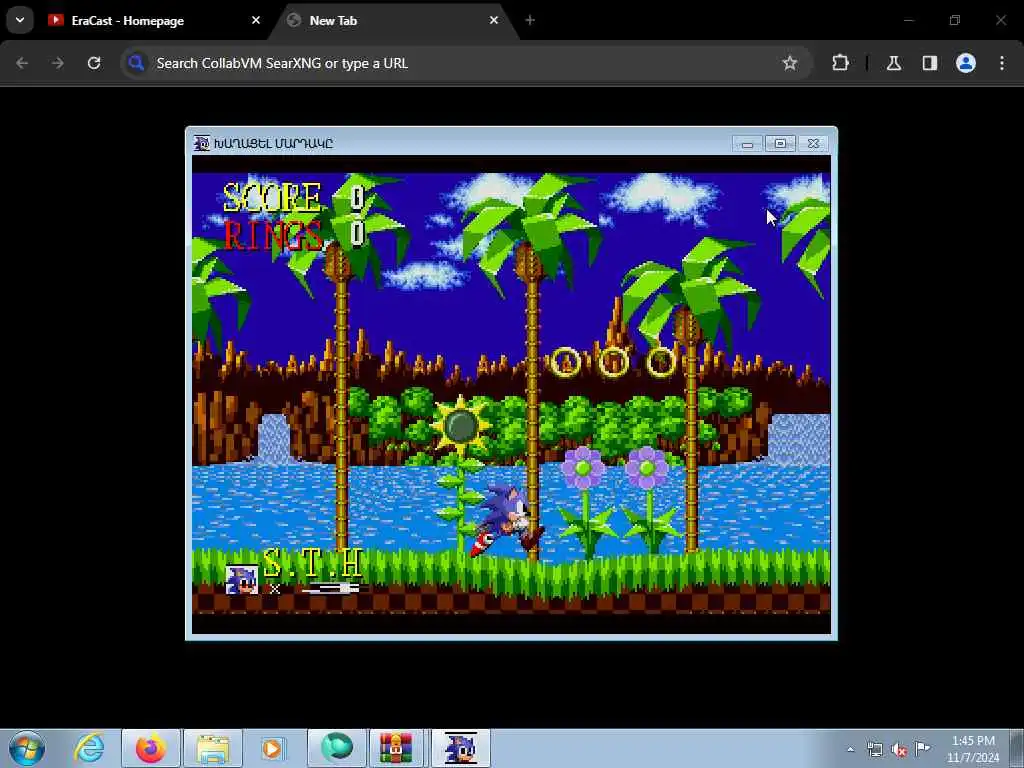The image size is (1024, 768).
Task: Open a new browser tab with plus button
Action: point(530,20)
